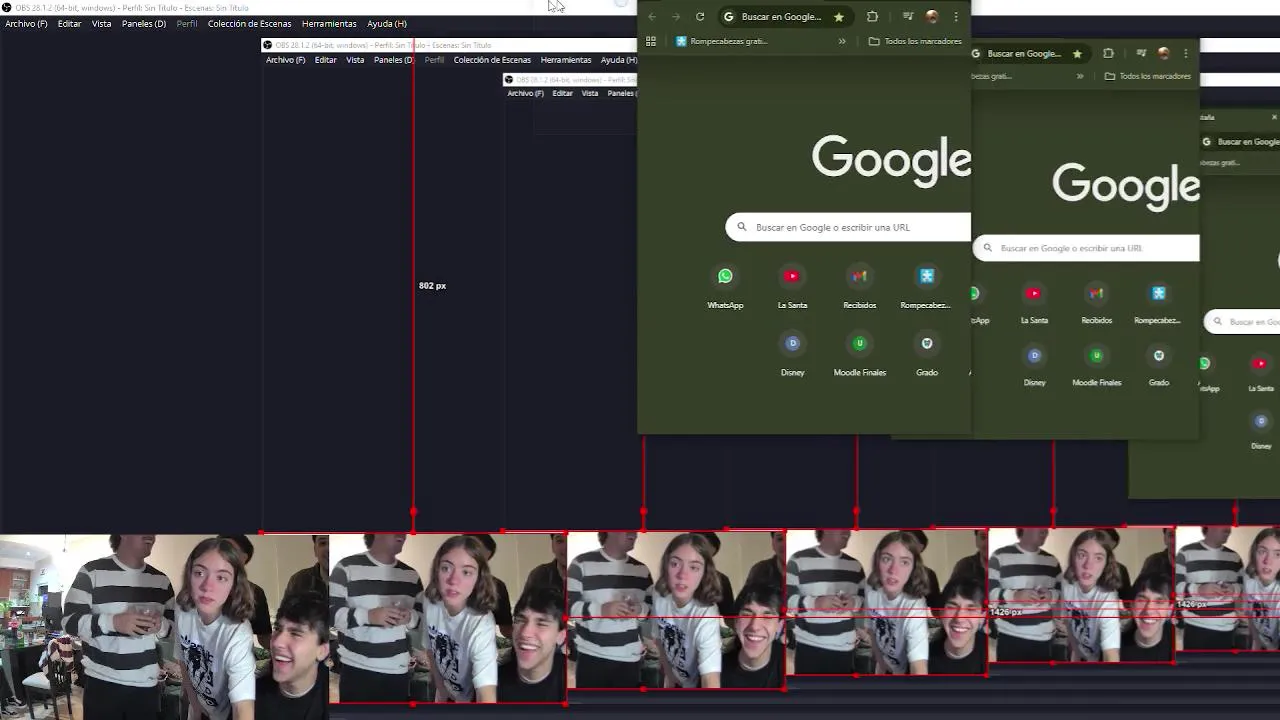Open profile avatar in second Chrome window

coord(1163,53)
